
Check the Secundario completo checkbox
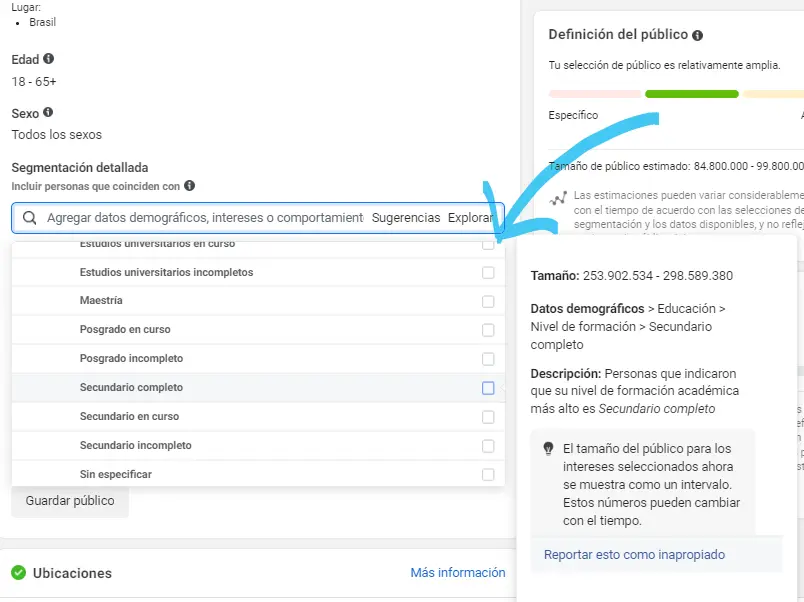[x=488, y=388]
